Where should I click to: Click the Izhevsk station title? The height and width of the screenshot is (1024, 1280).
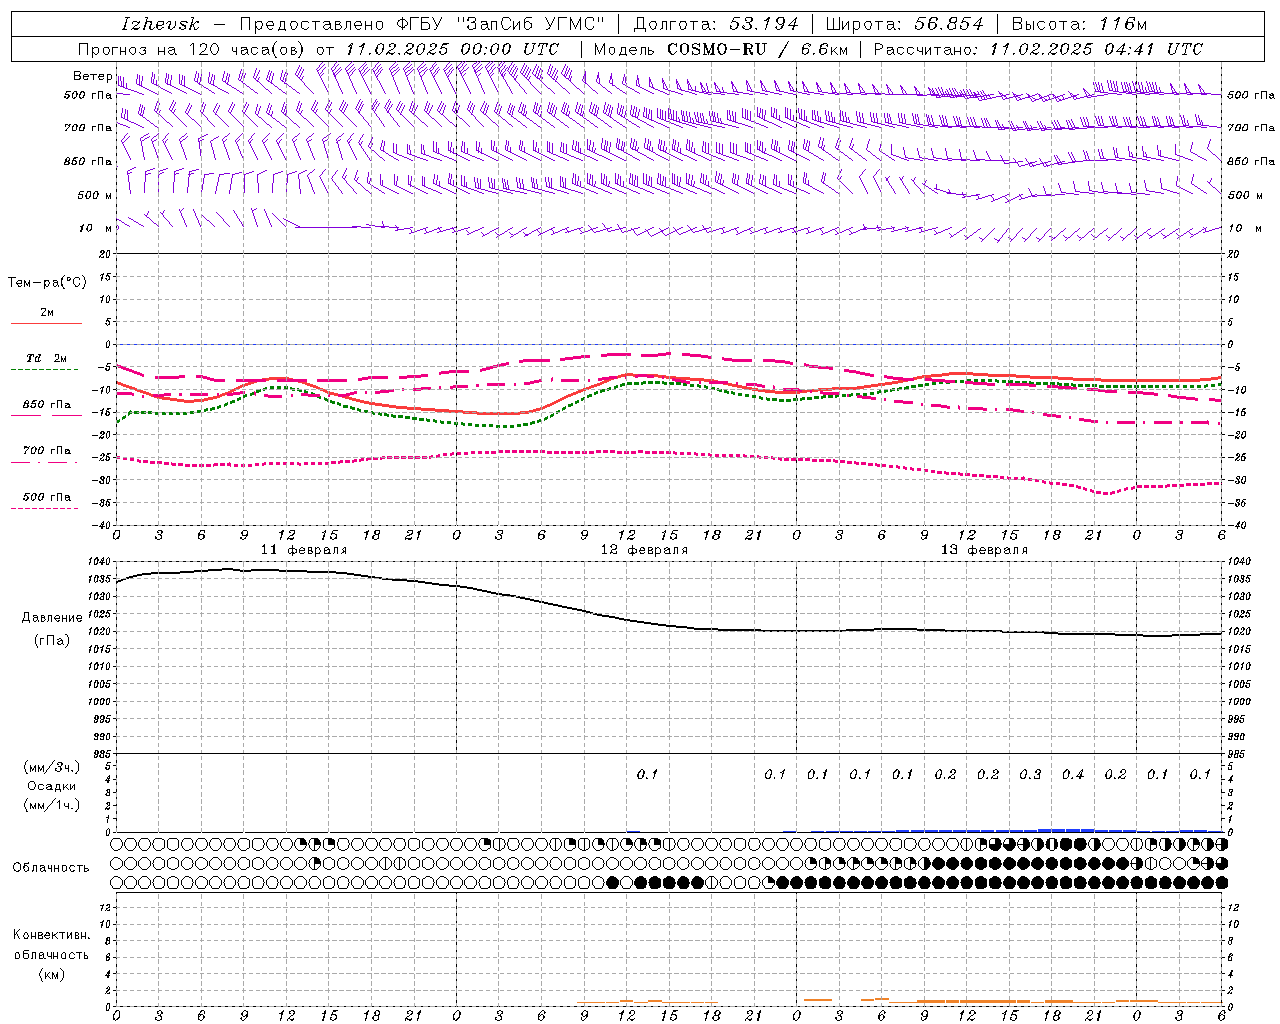(x=160, y=24)
